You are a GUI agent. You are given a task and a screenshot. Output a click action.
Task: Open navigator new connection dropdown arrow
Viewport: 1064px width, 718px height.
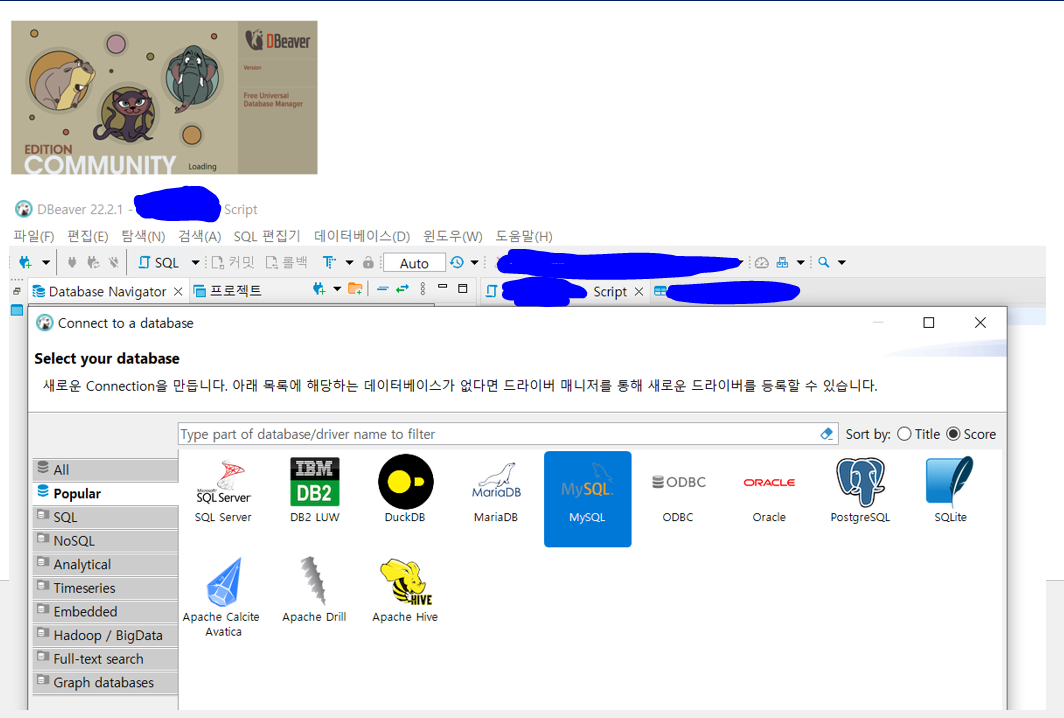337,289
